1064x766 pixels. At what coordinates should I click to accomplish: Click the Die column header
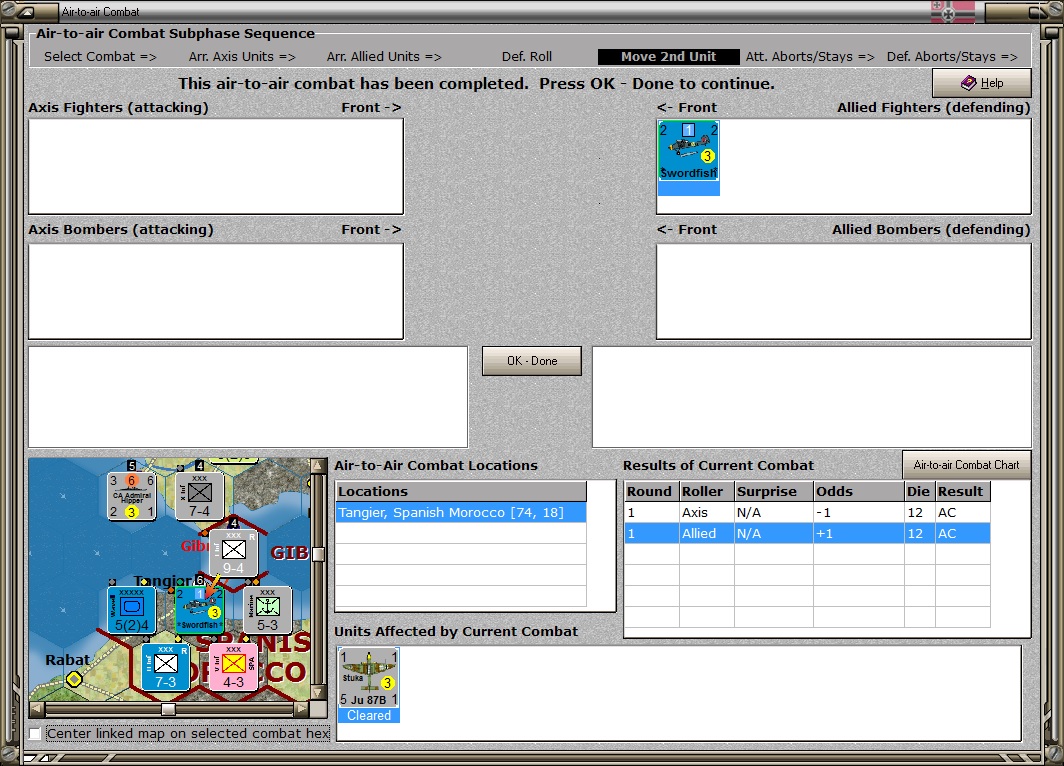919,491
